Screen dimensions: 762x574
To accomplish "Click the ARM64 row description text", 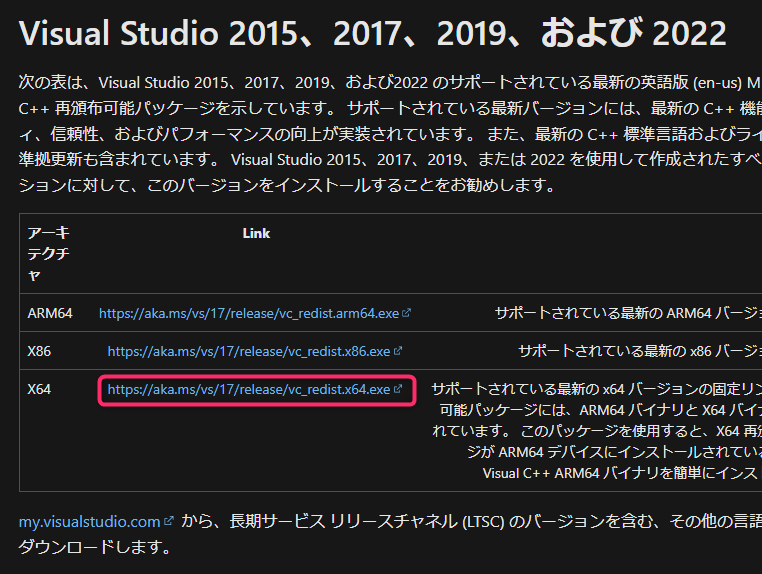I will point(628,313).
